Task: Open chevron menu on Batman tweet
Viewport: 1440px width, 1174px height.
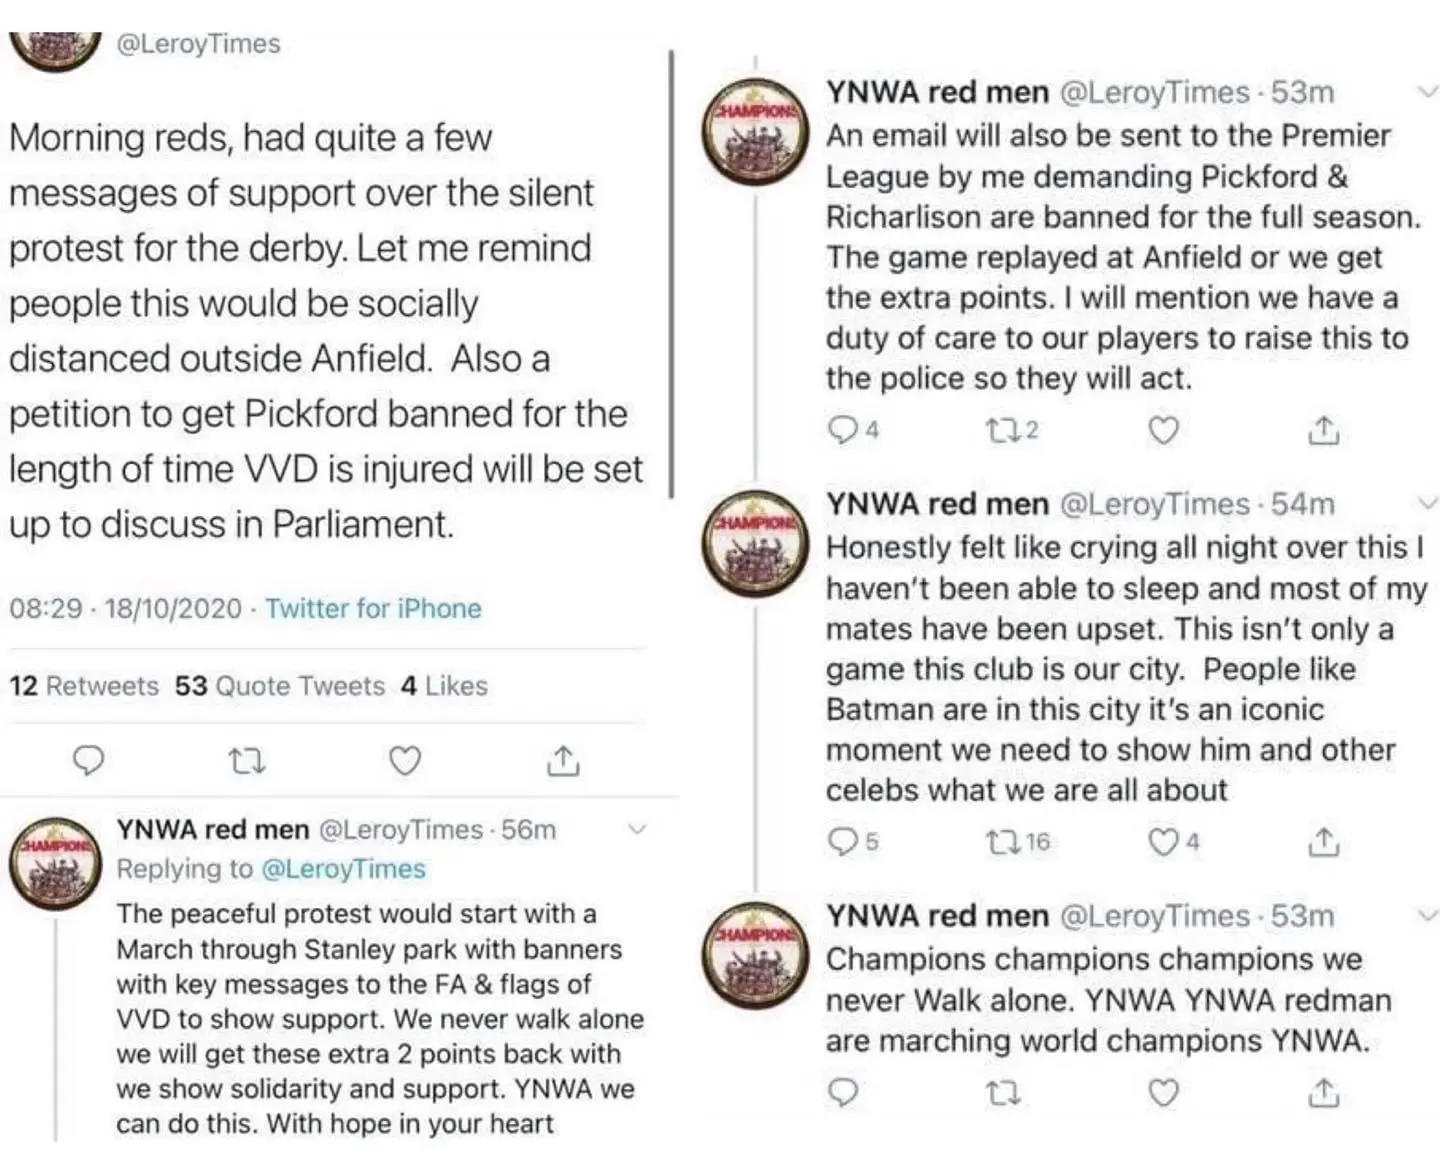Action: (1428, 504)
